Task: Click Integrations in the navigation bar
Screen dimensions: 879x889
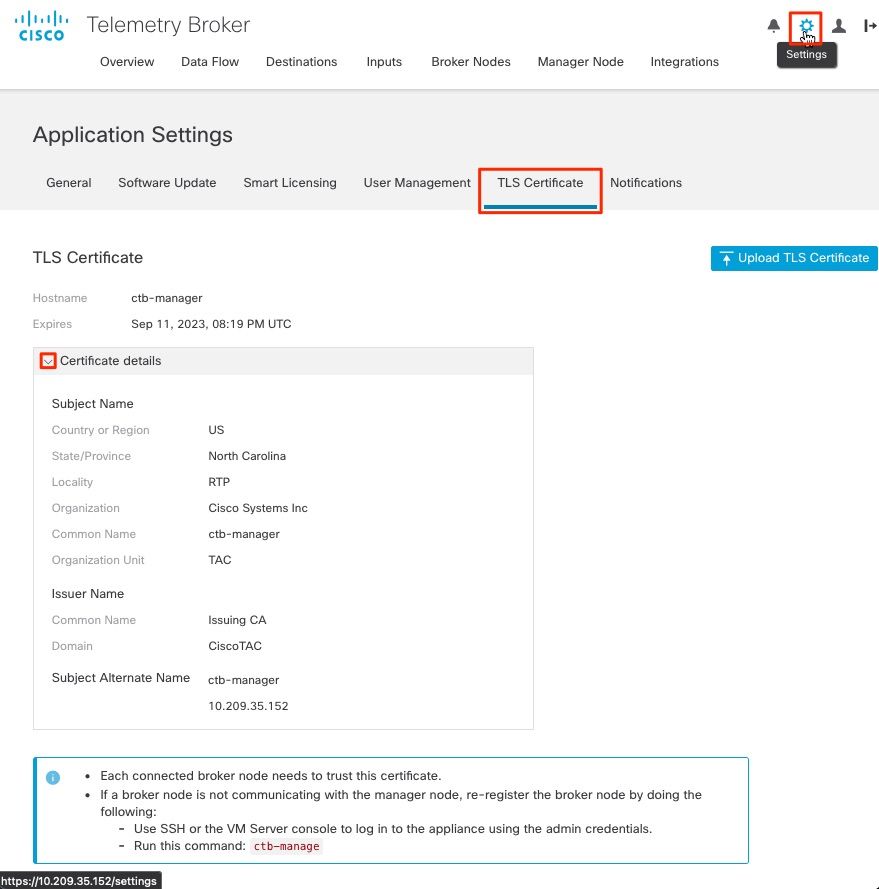Action: tap(685, 62)
